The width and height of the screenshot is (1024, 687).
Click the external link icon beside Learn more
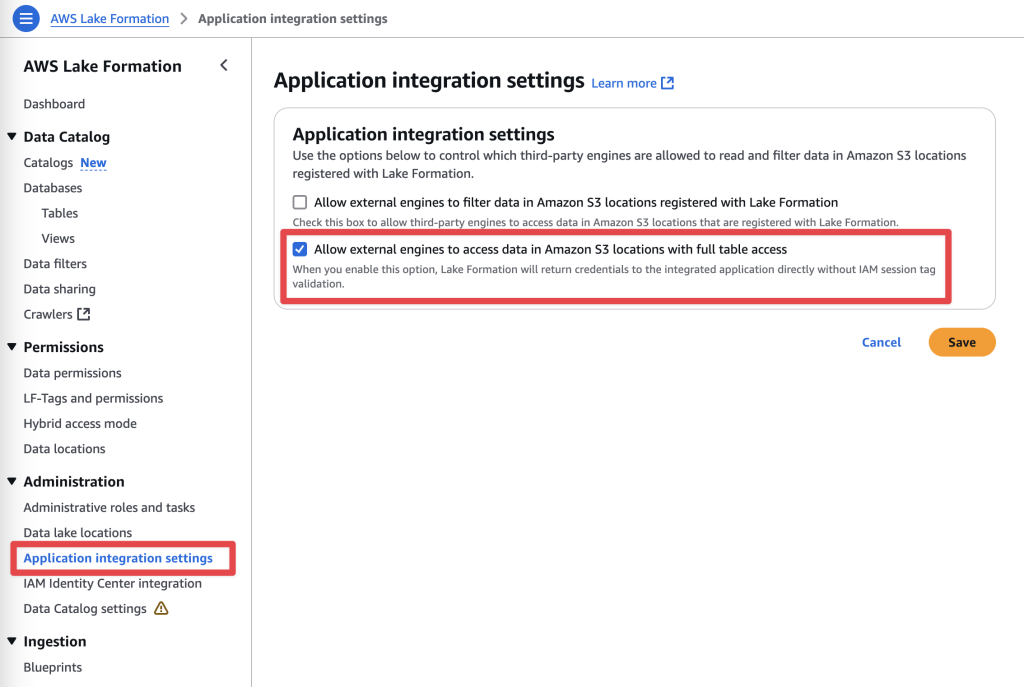click(667, 83)
